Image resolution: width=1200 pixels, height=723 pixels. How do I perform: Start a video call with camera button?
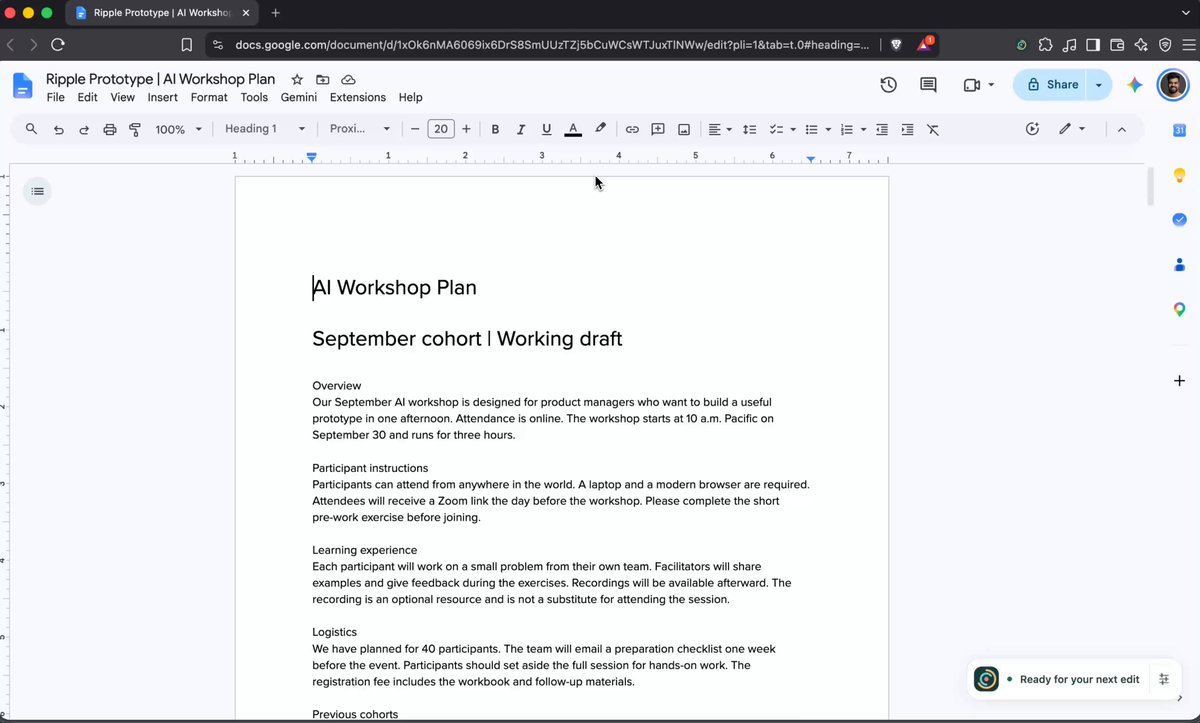(971, 85)
